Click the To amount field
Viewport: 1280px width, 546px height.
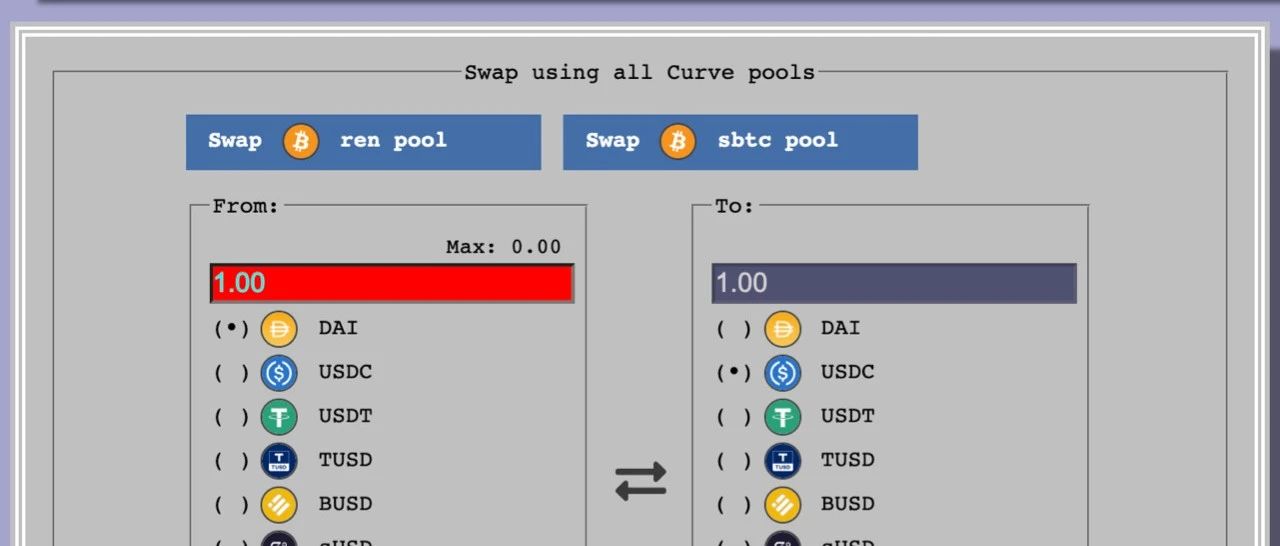(x=894, y=283)
